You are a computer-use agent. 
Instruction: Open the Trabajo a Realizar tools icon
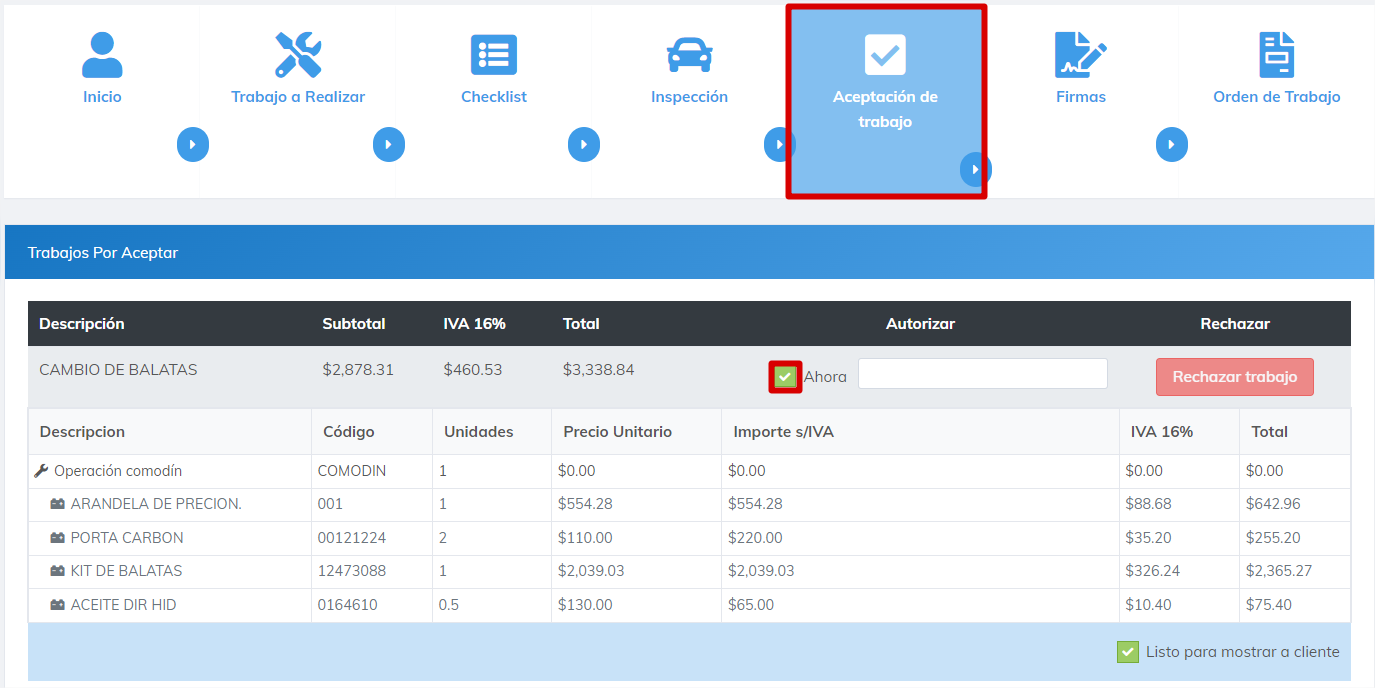[298, 55]
